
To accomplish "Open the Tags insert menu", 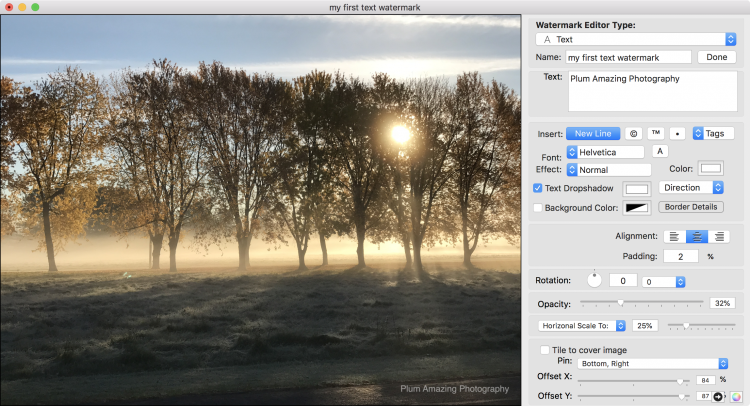I will pyautogui.click(x=714, y=133).
